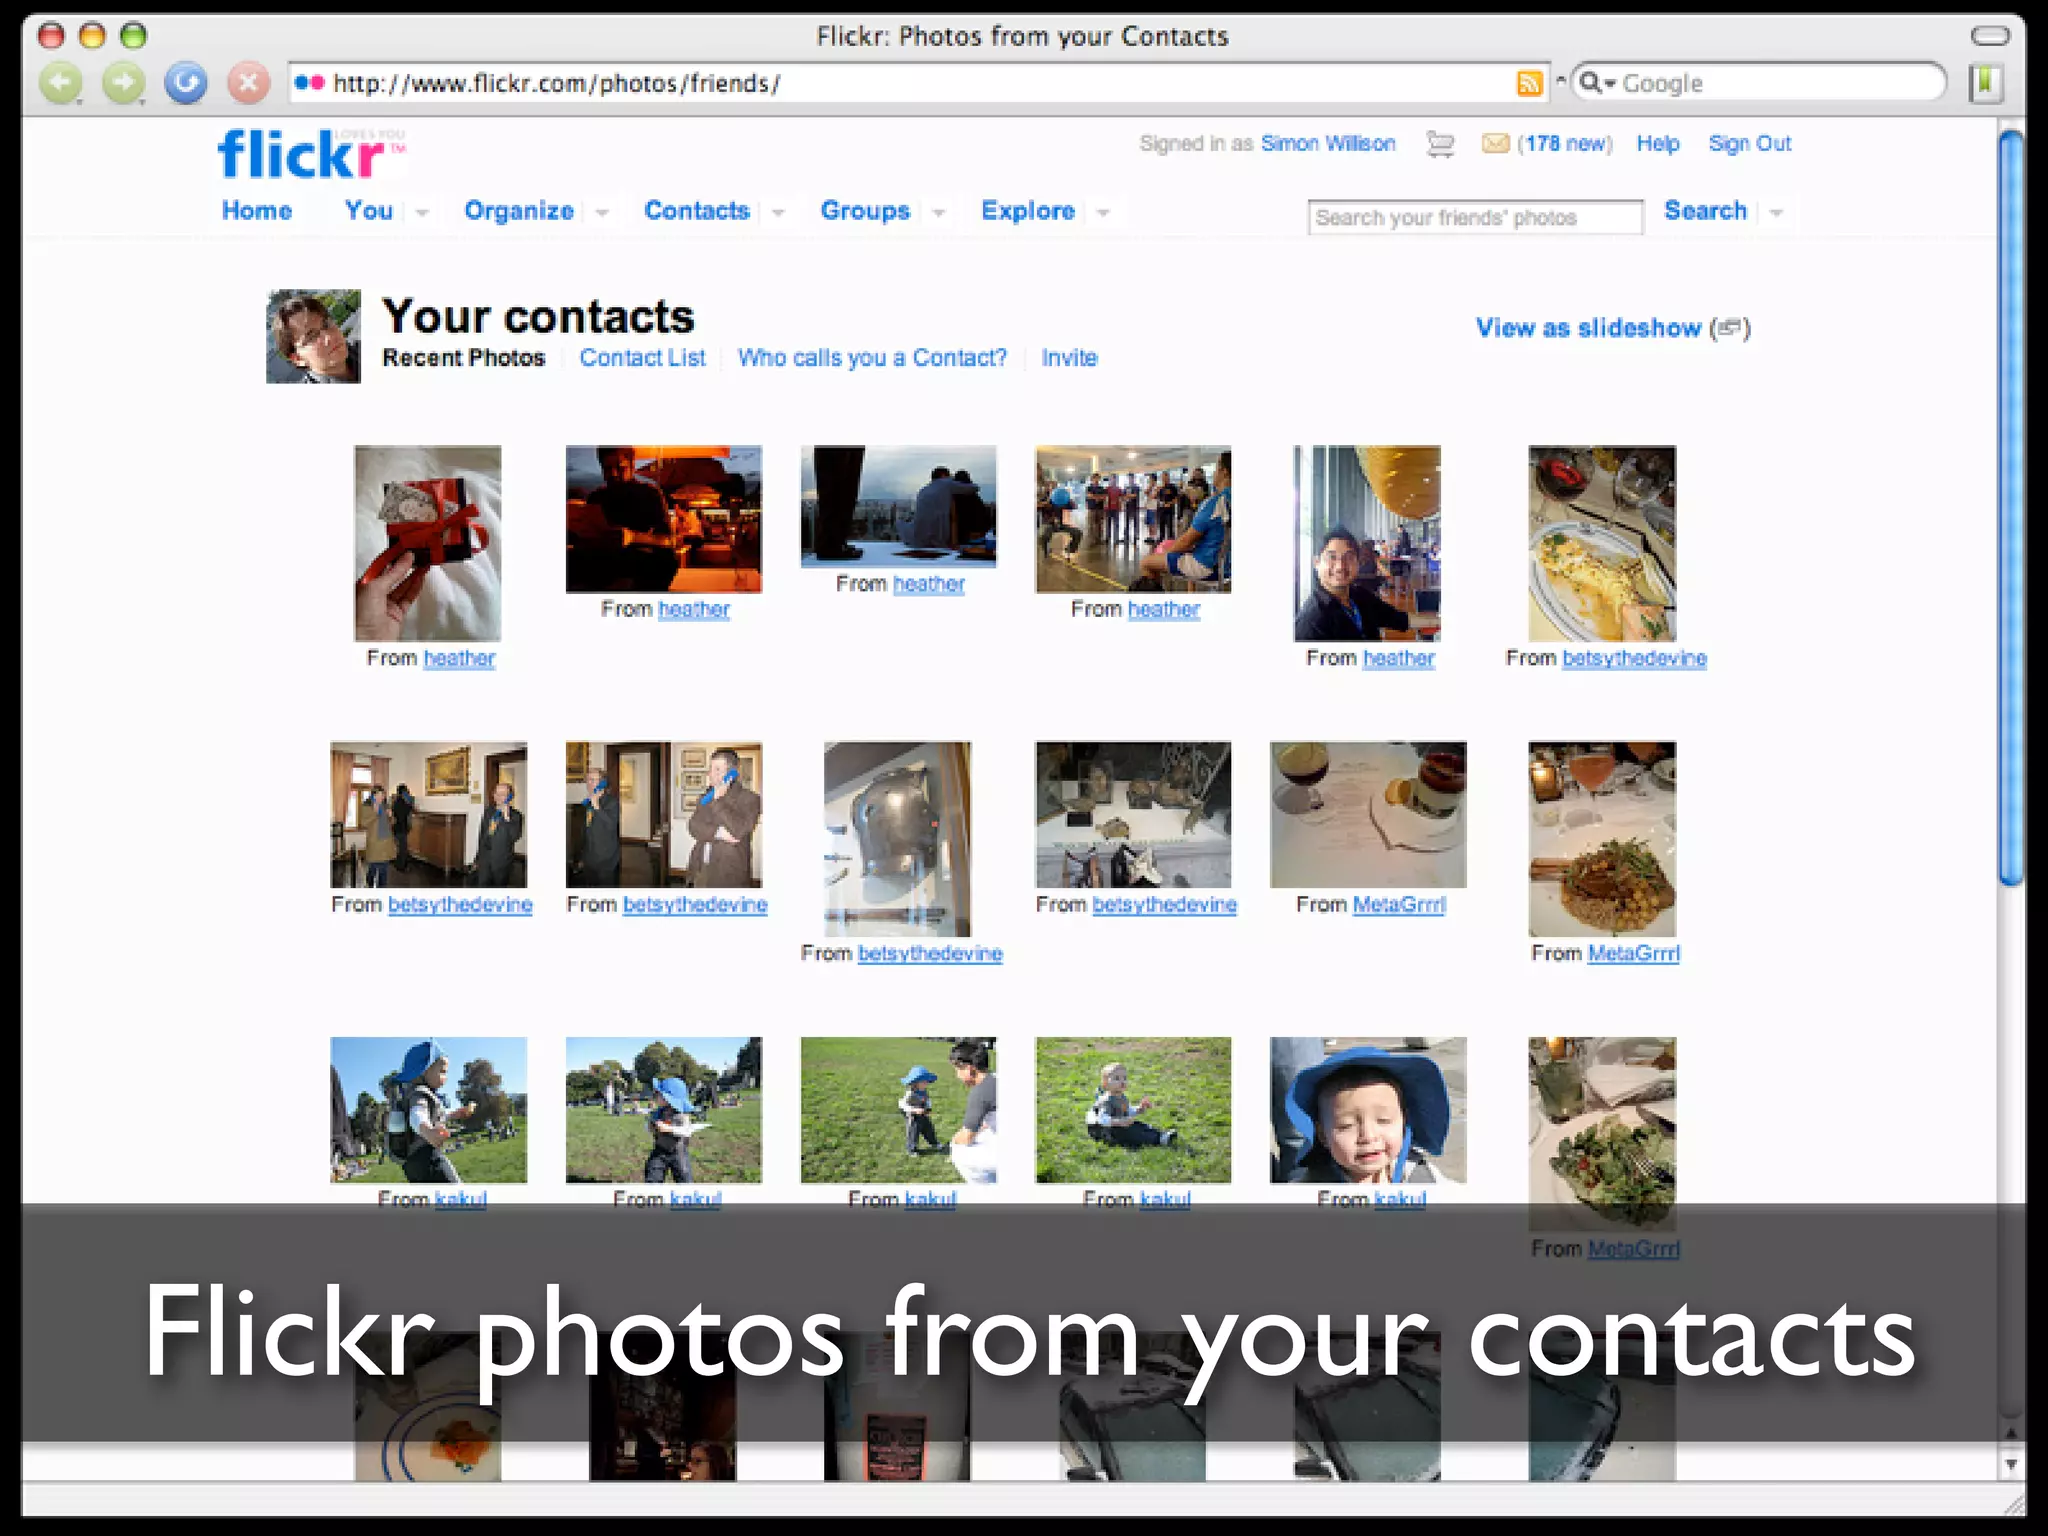Viewport: 2048px width, 1536px height.
Task: Click betsythedevine link under the armor photo
Action: point(930,954)
